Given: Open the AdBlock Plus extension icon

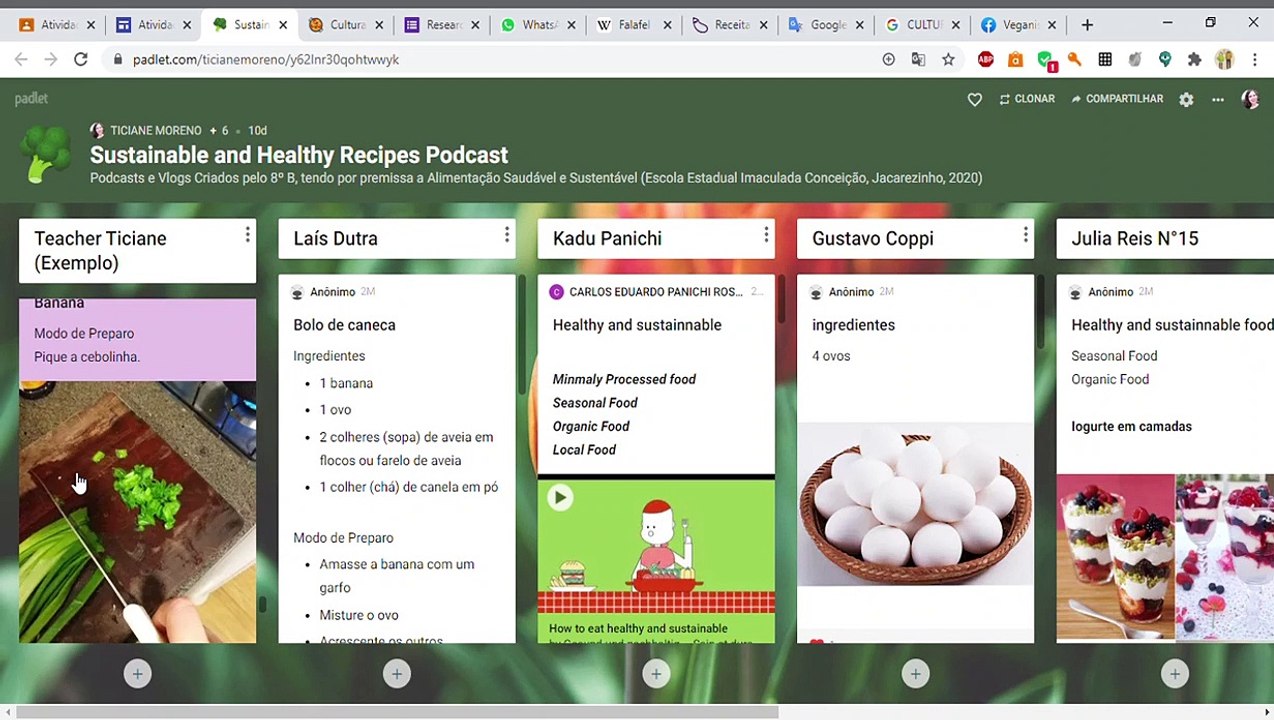Looking at the screenshot, I should 986,60.
